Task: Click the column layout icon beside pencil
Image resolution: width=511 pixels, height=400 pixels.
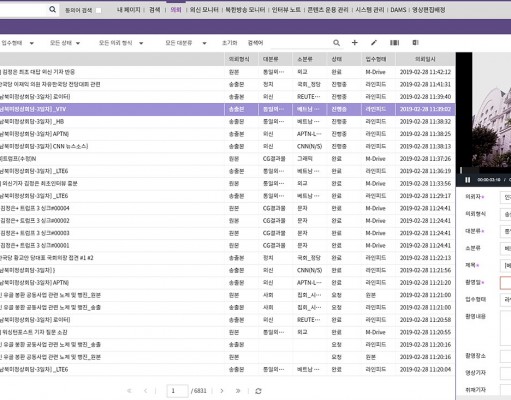Action: coord(394,43)
